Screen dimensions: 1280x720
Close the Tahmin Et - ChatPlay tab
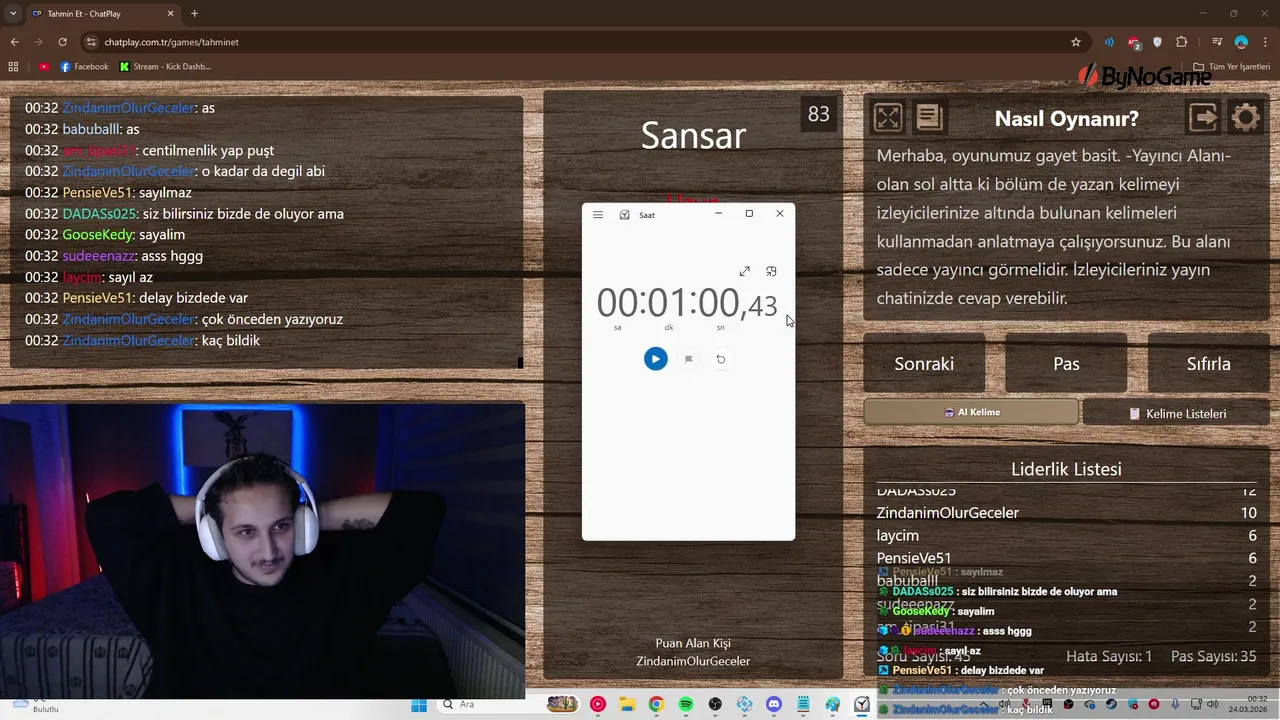click(171, 13)
